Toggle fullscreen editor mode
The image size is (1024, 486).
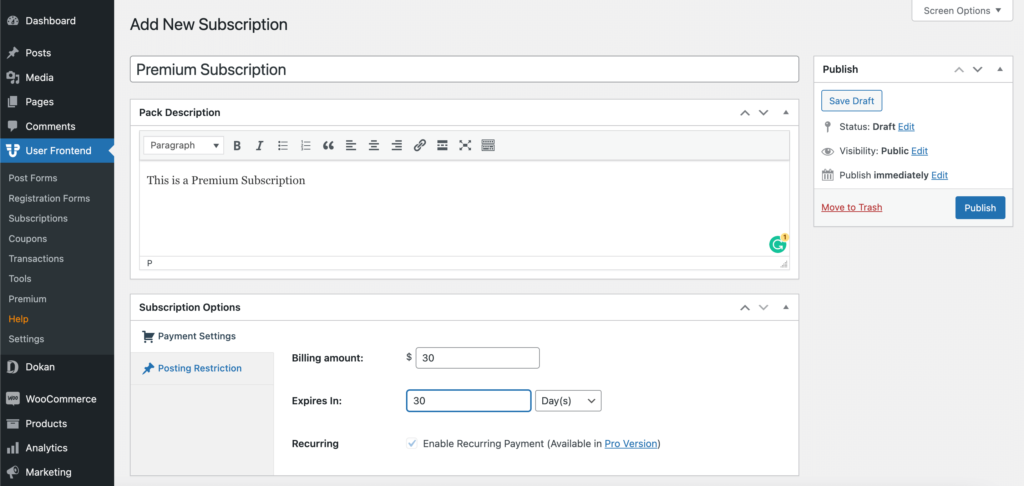pyautogui.click(x=465, y=146)
